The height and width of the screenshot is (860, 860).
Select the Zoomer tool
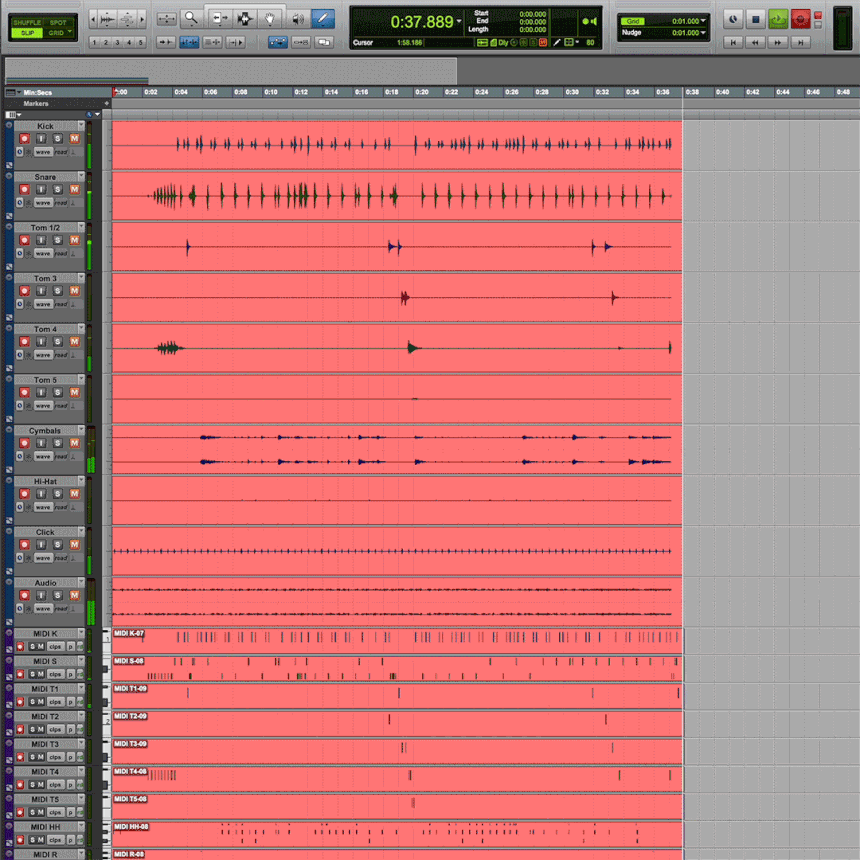(x=191, y=17)
